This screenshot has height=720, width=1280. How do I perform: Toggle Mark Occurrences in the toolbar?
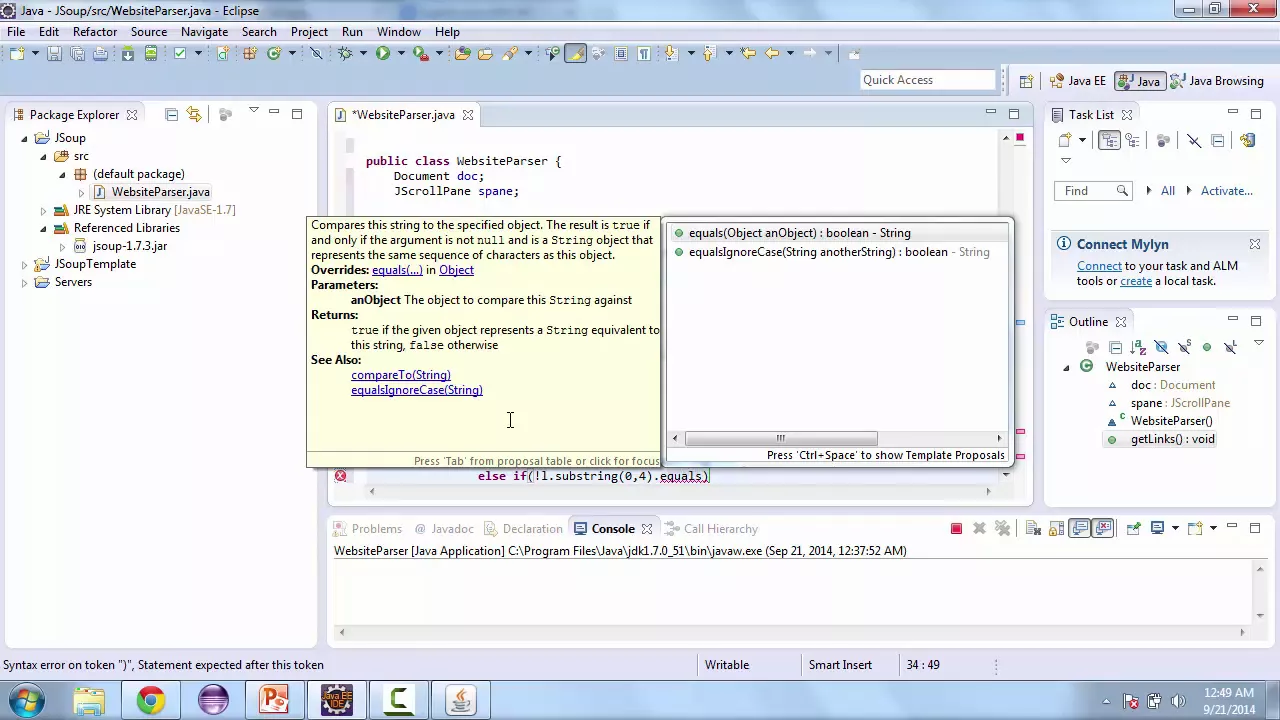tap(575, 53)
